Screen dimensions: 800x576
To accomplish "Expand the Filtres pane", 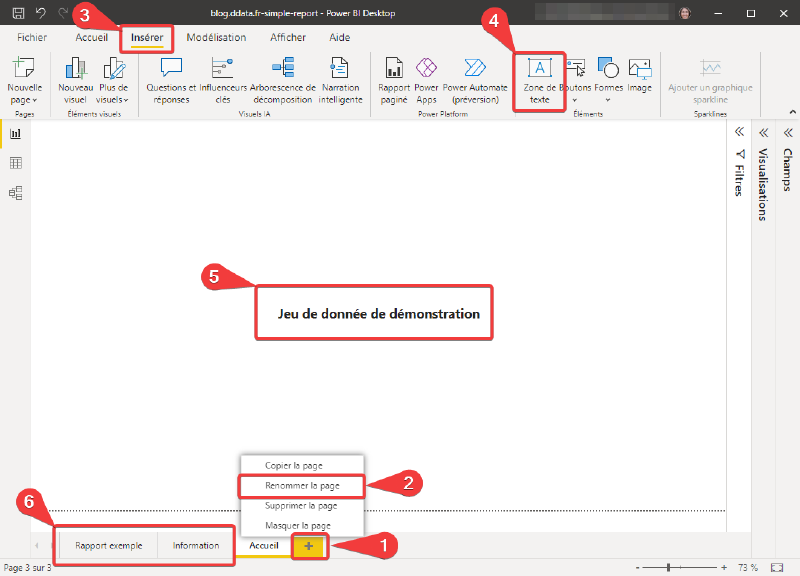I will pos(739,132).
